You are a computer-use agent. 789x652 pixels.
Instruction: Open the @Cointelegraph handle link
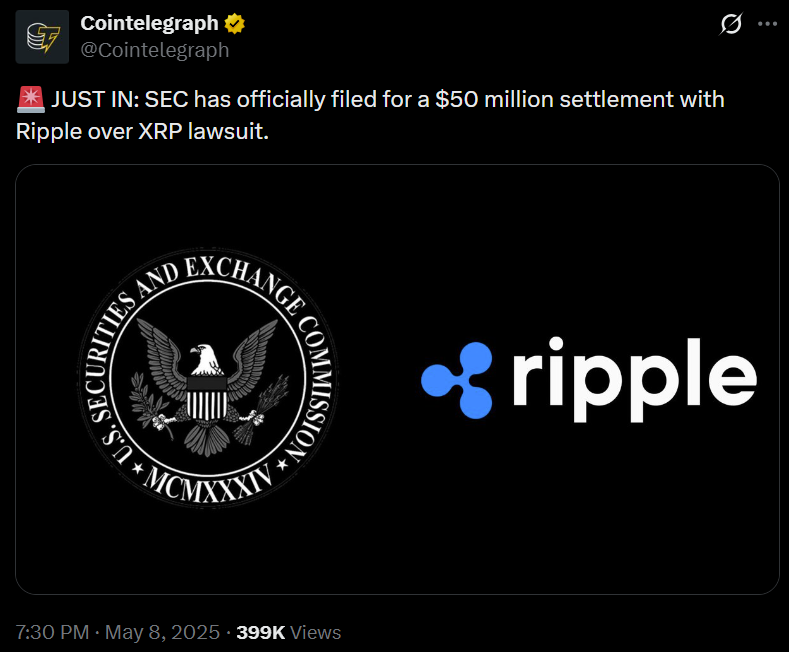point(155,49)
